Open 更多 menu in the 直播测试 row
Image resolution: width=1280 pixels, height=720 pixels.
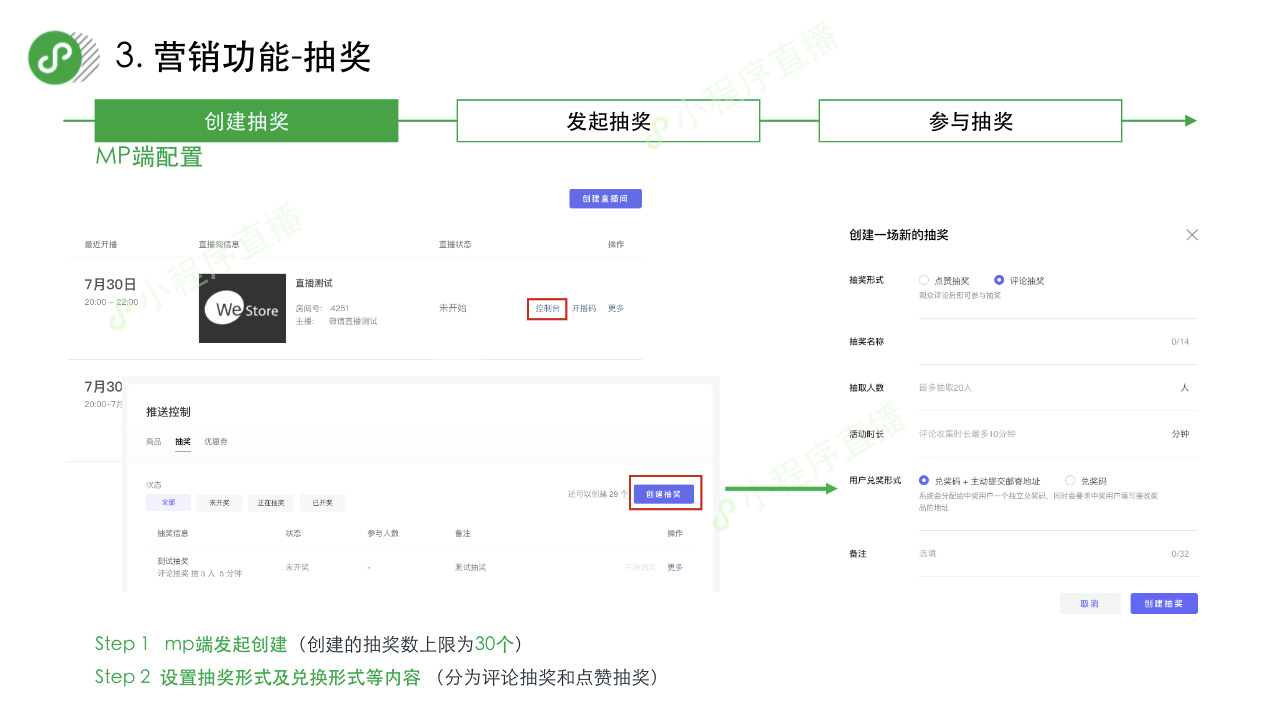point(616,309)
